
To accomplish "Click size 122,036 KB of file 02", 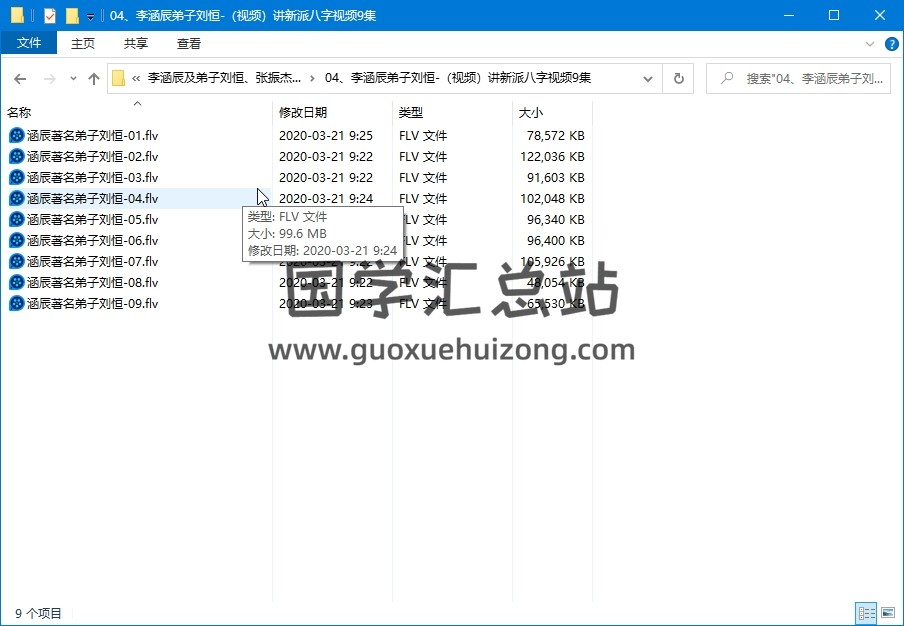I will (552, 156).
